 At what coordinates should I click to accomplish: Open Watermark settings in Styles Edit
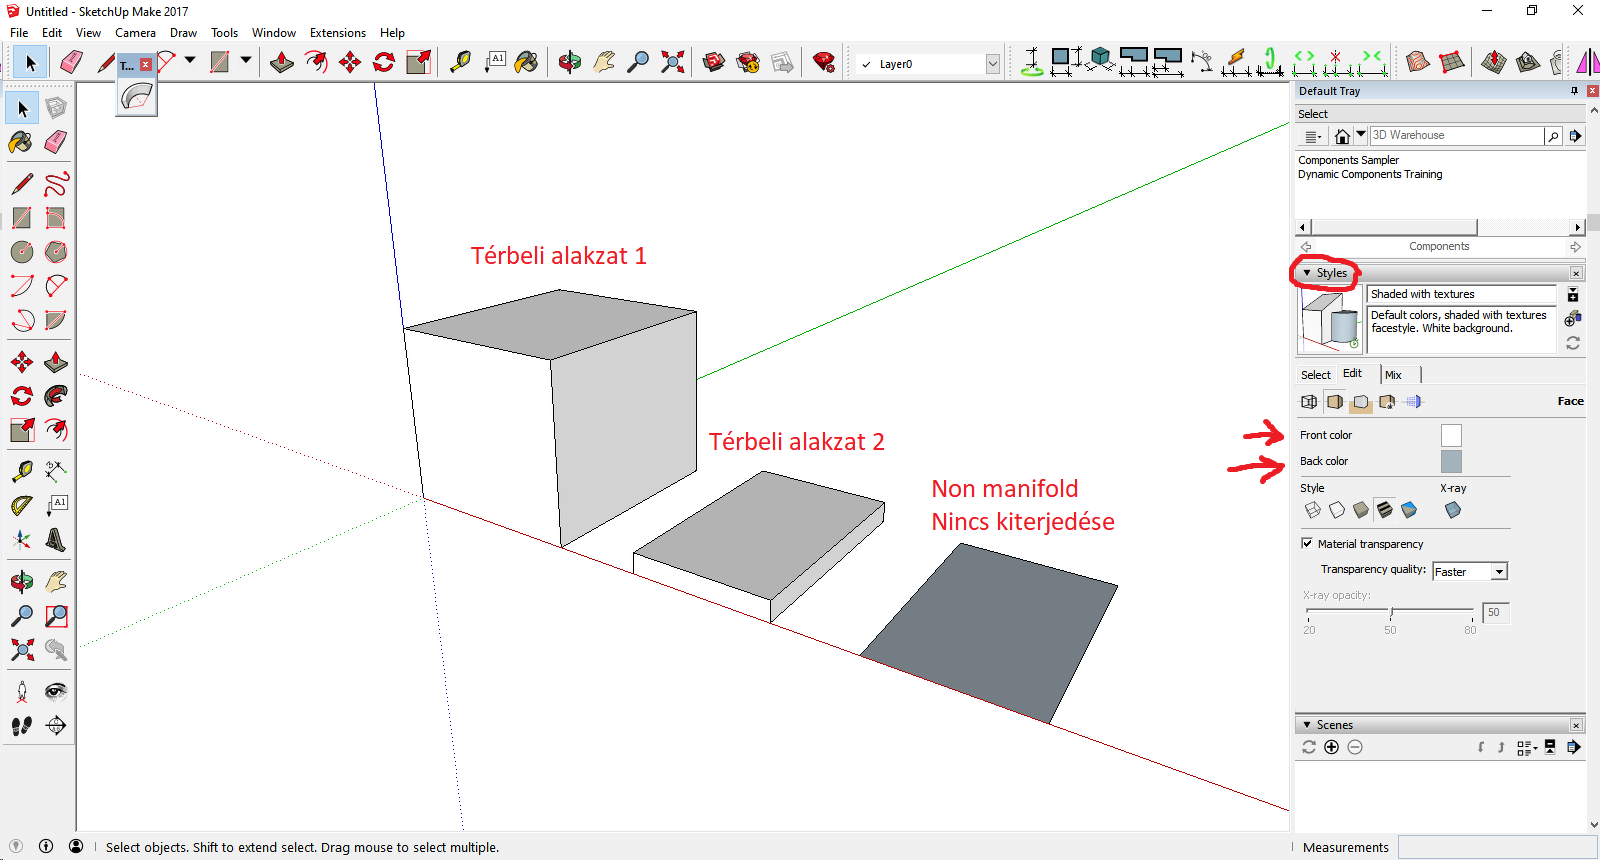pyautogui.click(x=1387, y=402)
